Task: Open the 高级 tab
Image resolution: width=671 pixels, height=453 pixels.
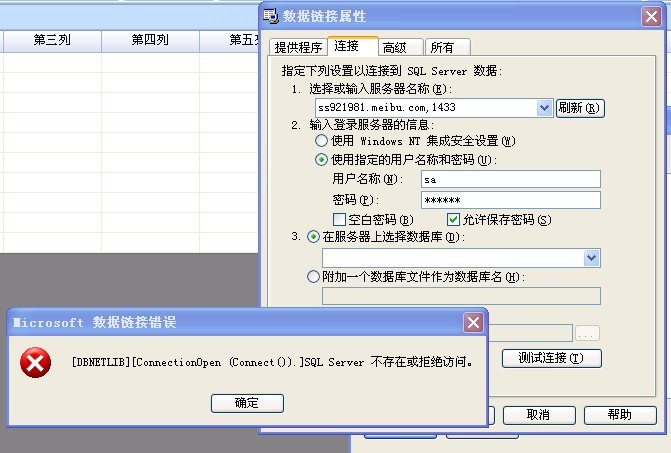Action: coord(401,47)
